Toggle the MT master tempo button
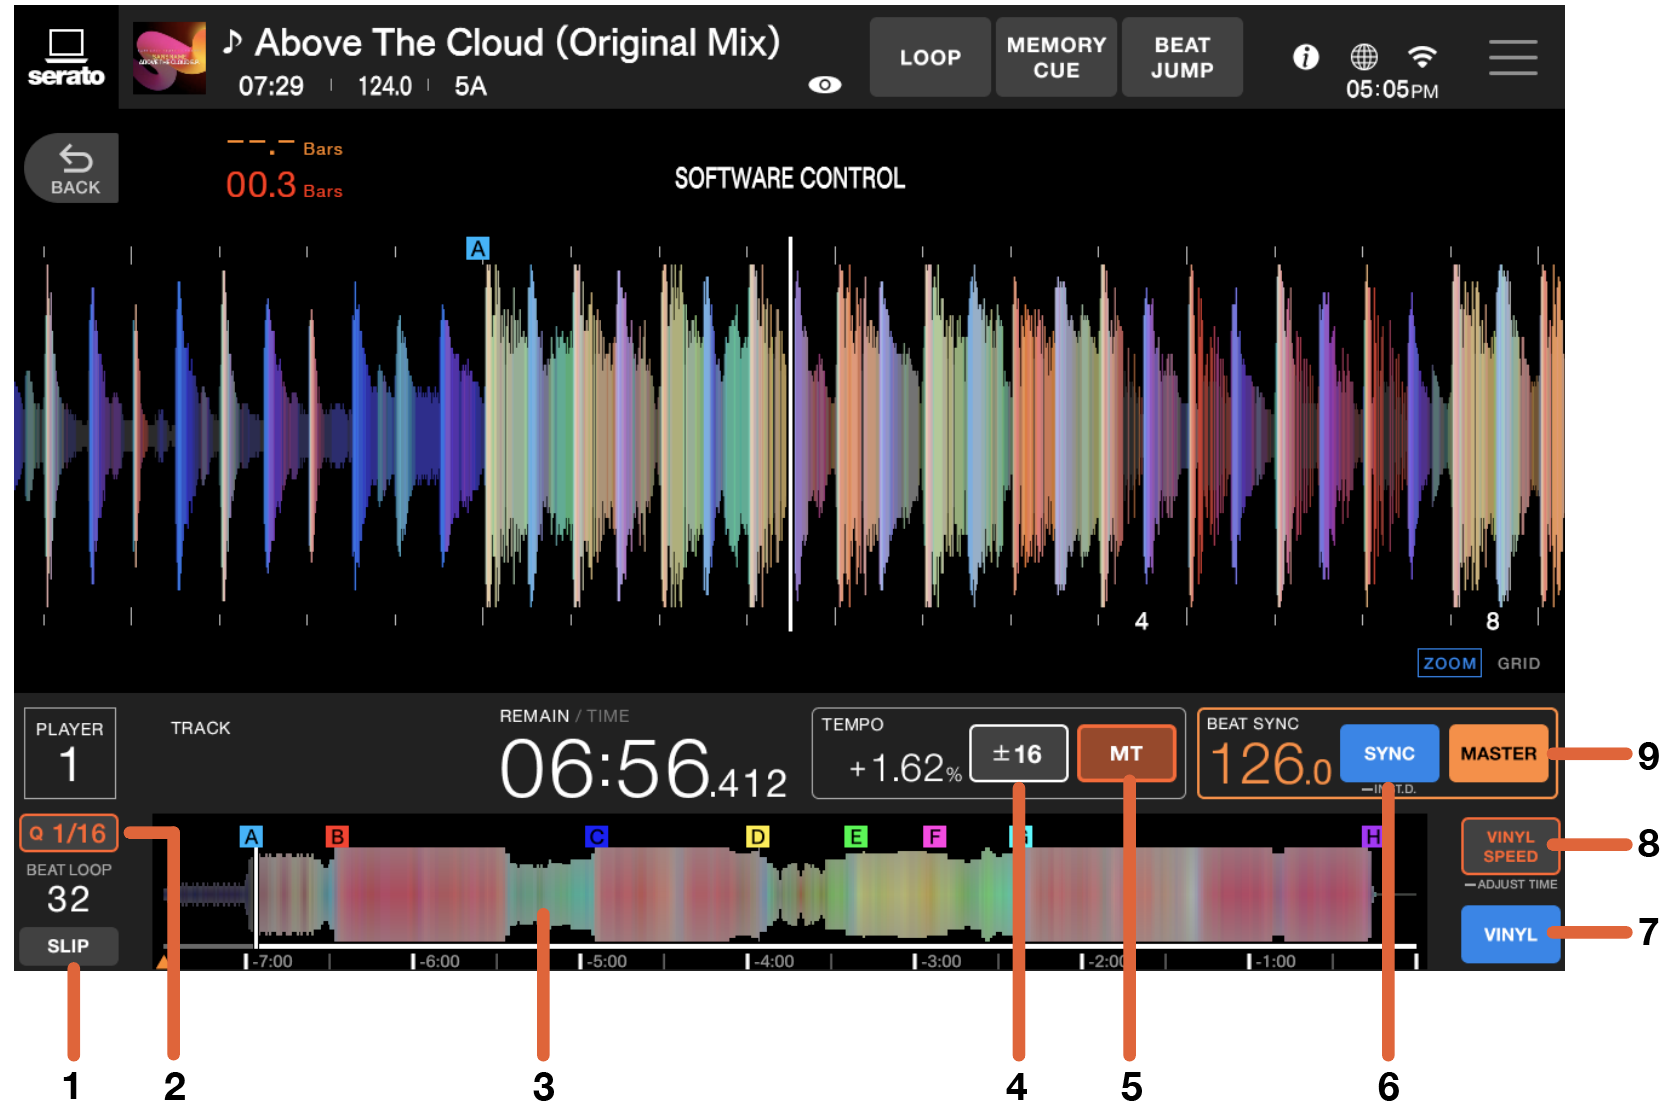1666x1104 pixels. click(x=1126, y=753)
